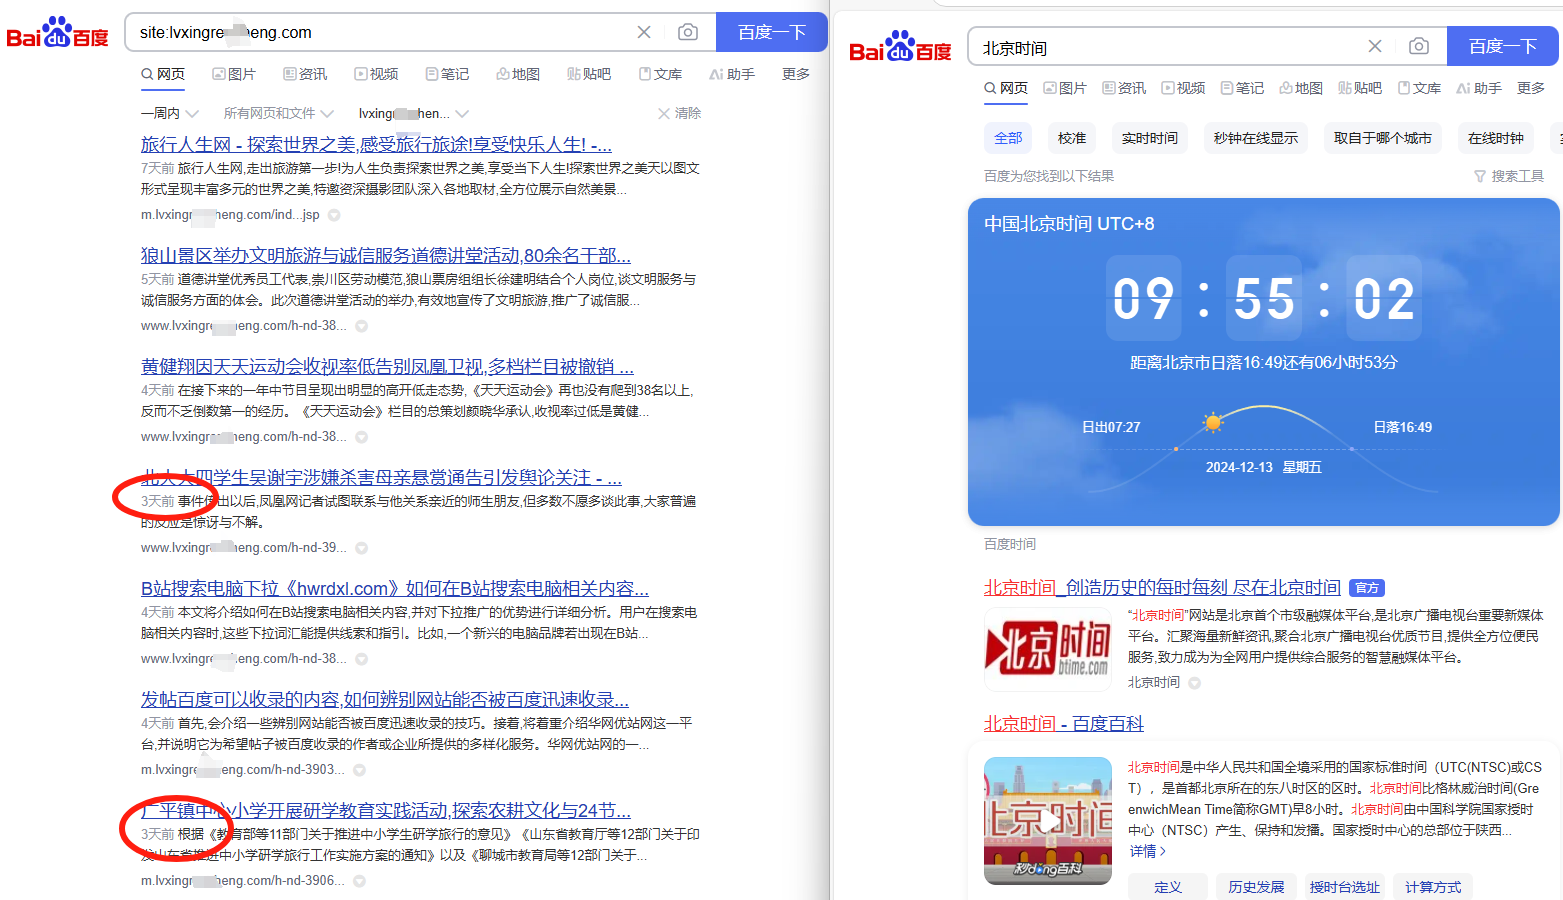
Task: Click the Baidu logo in the right window
Action: (x=900, y=46)
